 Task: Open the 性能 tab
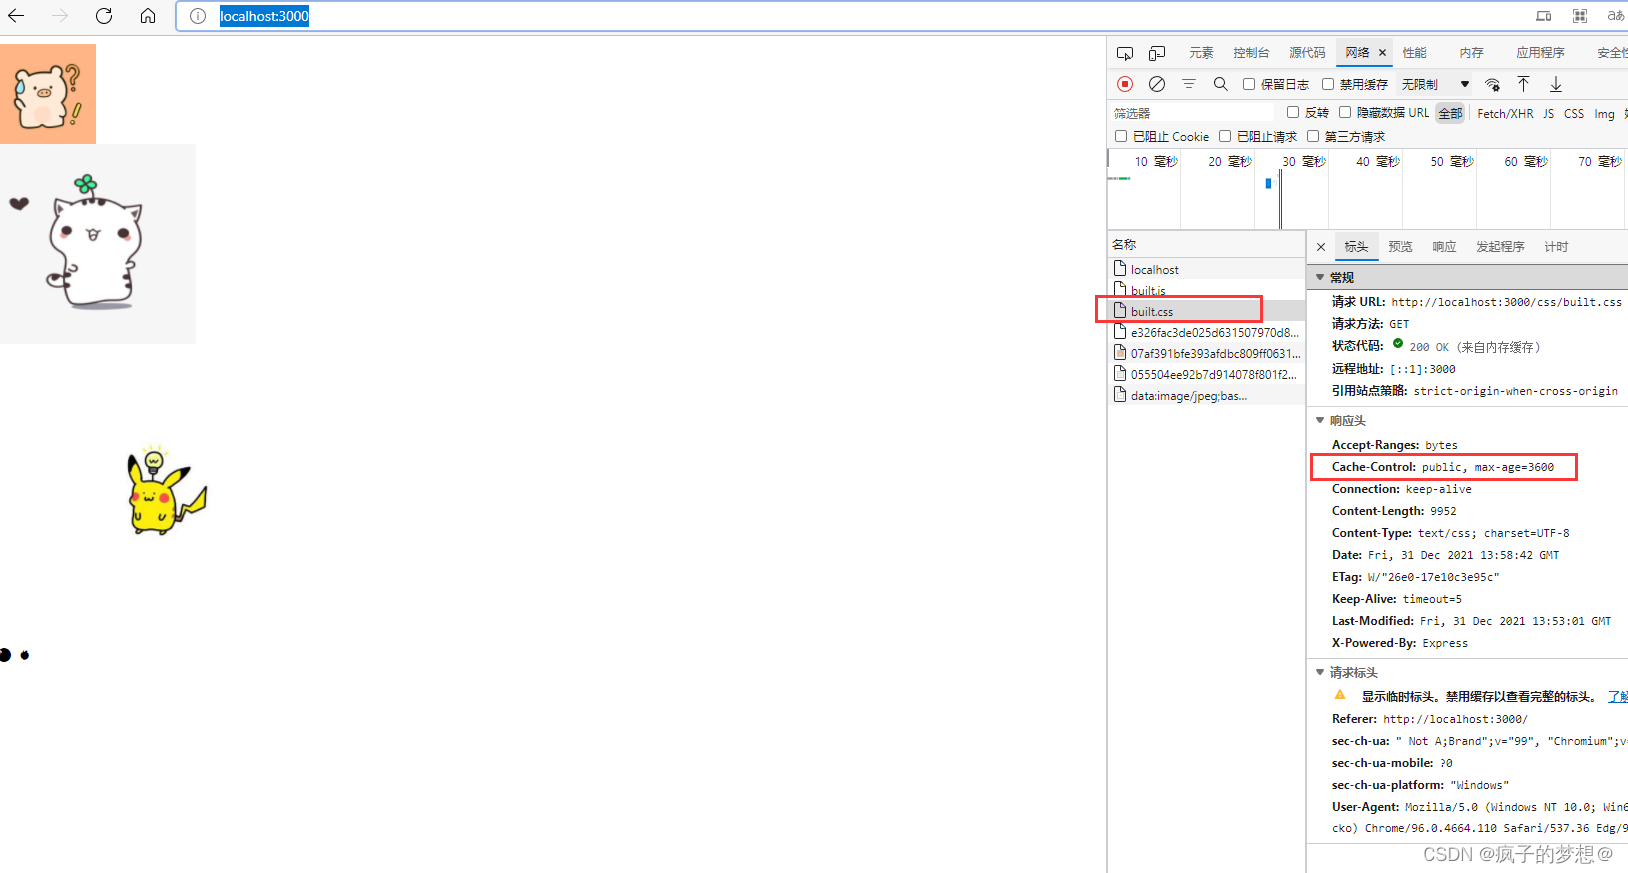point(1414,53)
